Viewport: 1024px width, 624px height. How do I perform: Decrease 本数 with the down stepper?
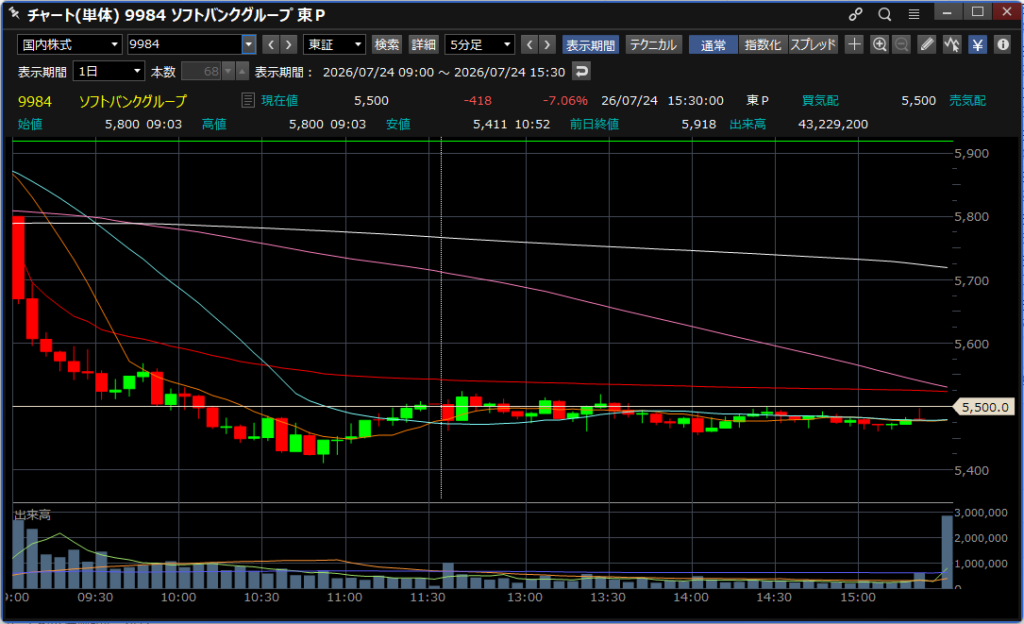point(228,71)
